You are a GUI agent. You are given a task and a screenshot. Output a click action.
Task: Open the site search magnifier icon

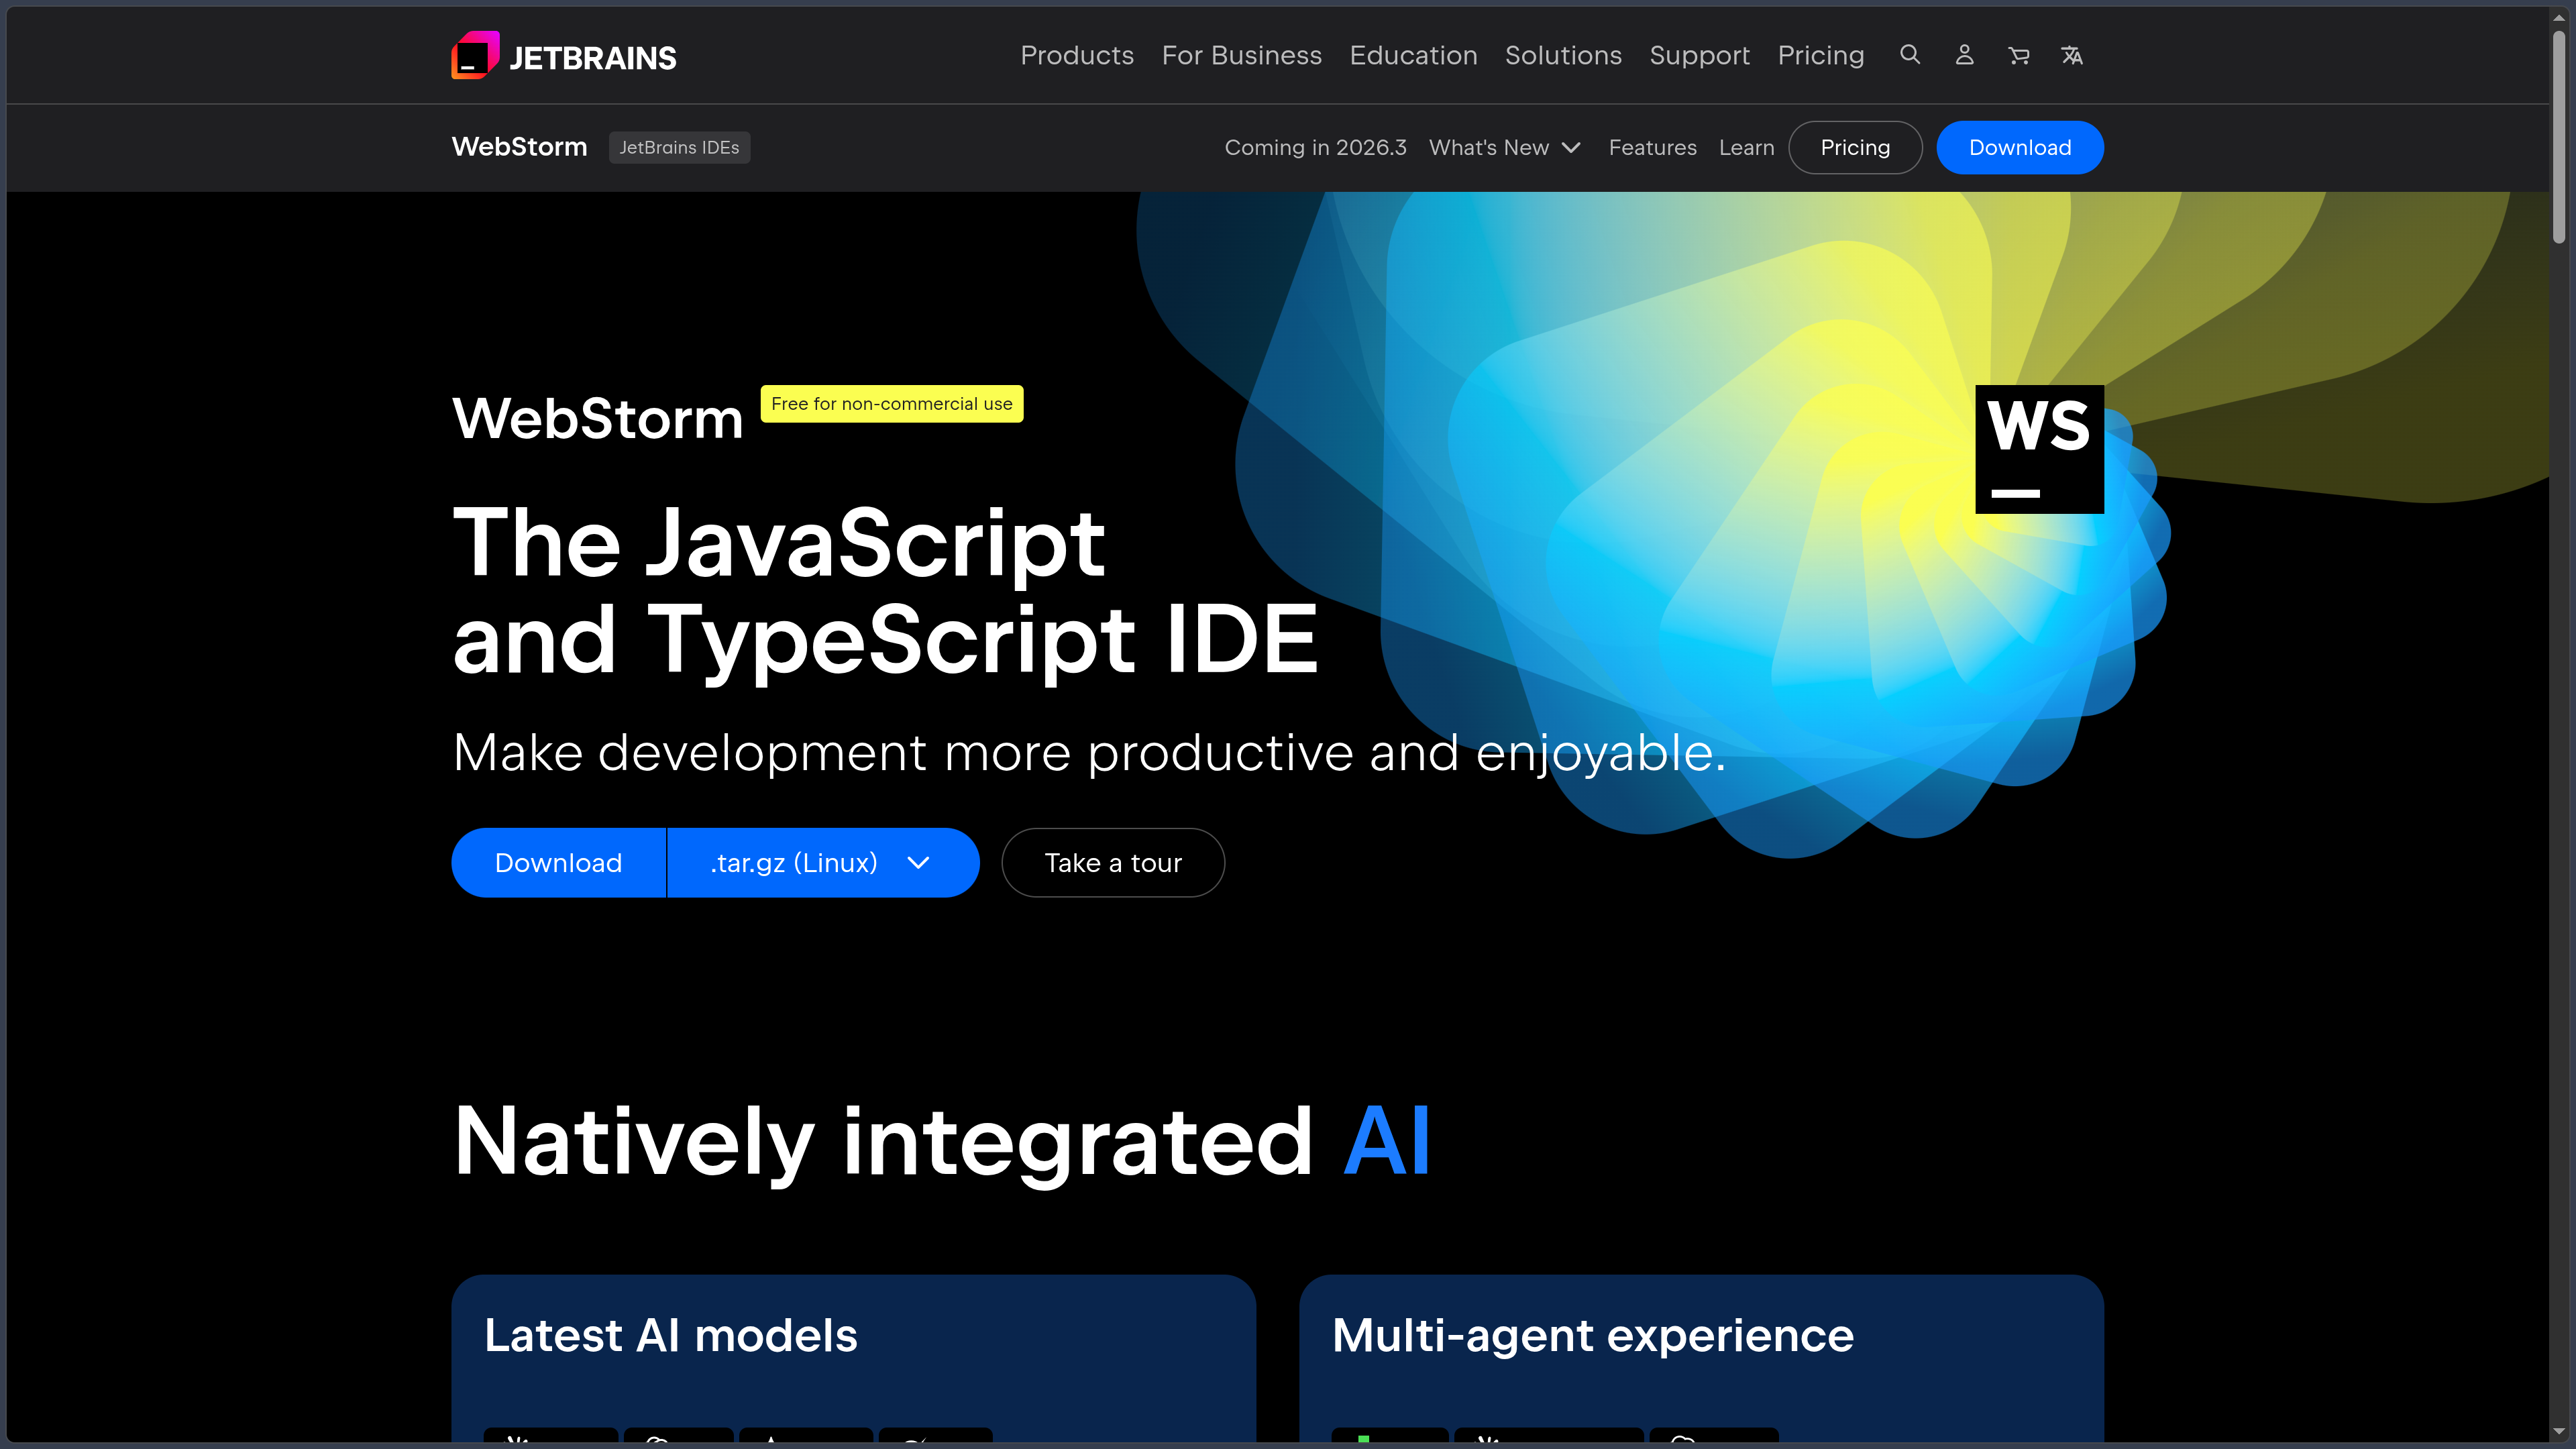click(1910, 55)
